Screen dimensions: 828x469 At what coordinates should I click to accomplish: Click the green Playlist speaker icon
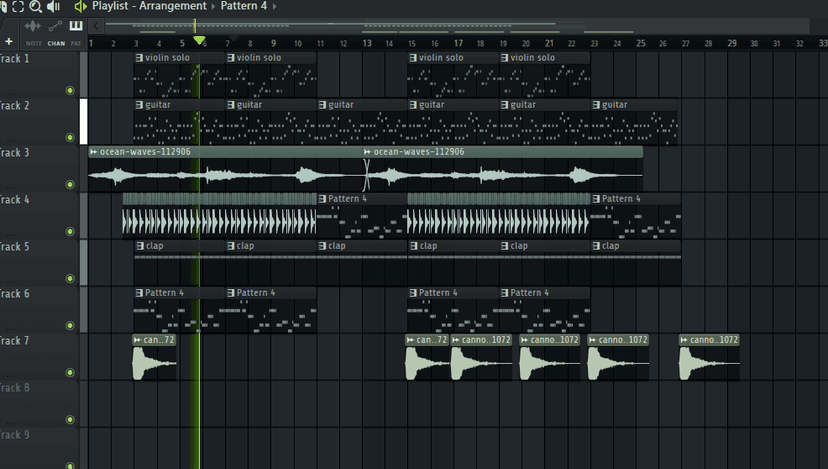[80, 6]
